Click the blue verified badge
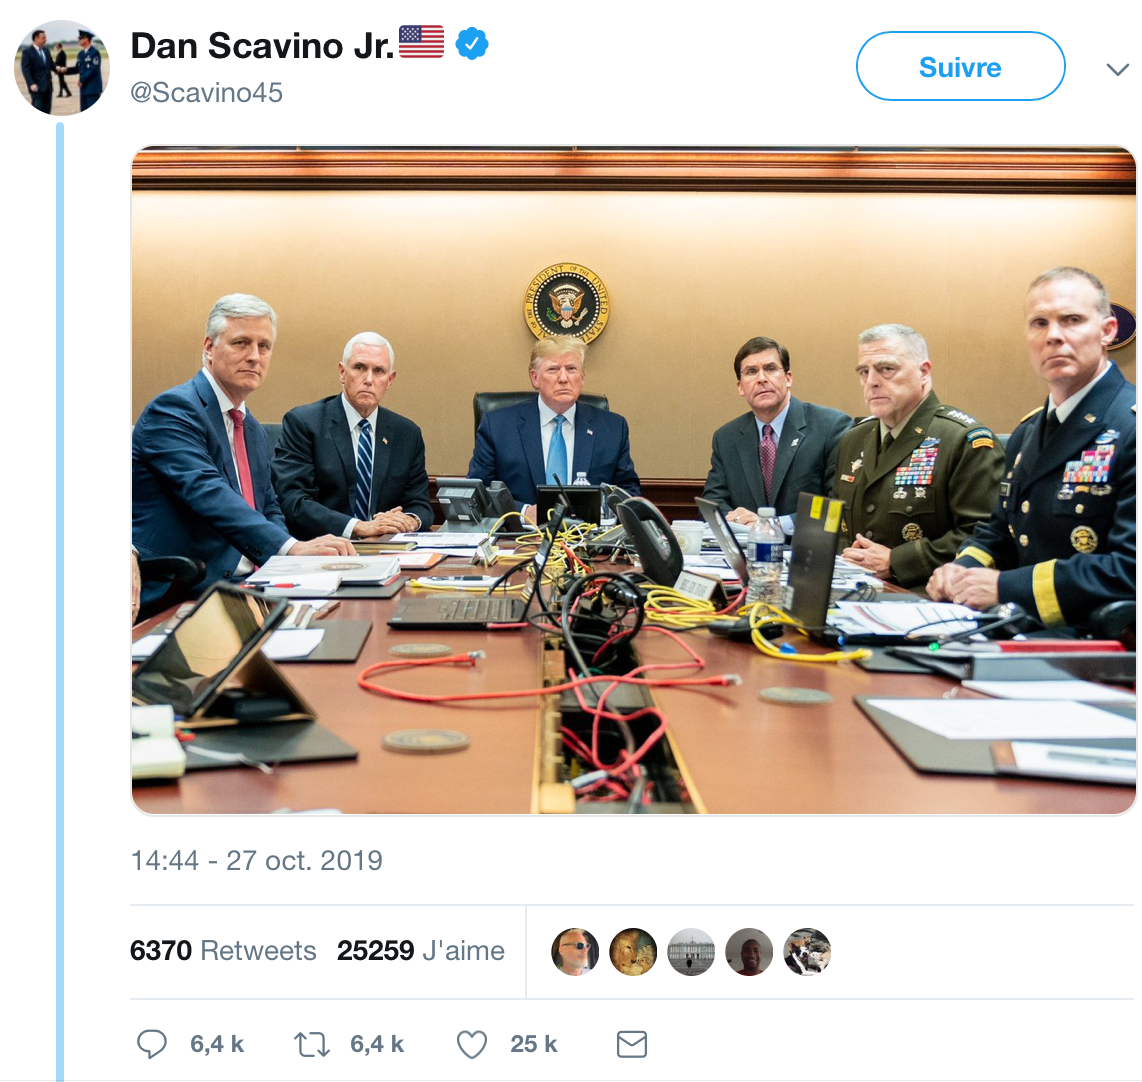The height and width of the screenshot is (1082, 1142). [472, 44]
